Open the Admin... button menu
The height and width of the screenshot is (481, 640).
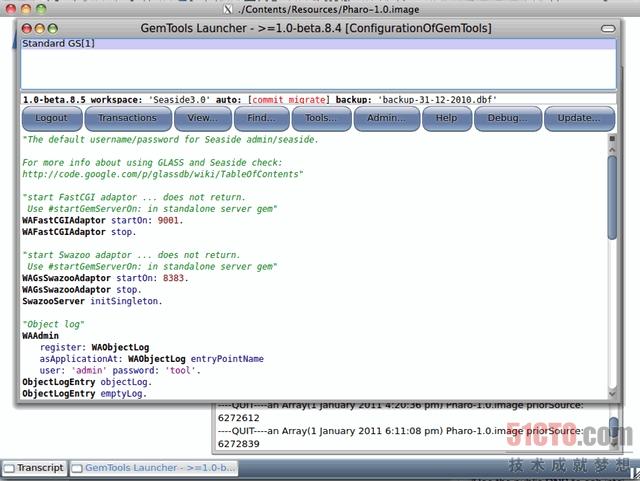pyautogui.click(x=387, y=118)
